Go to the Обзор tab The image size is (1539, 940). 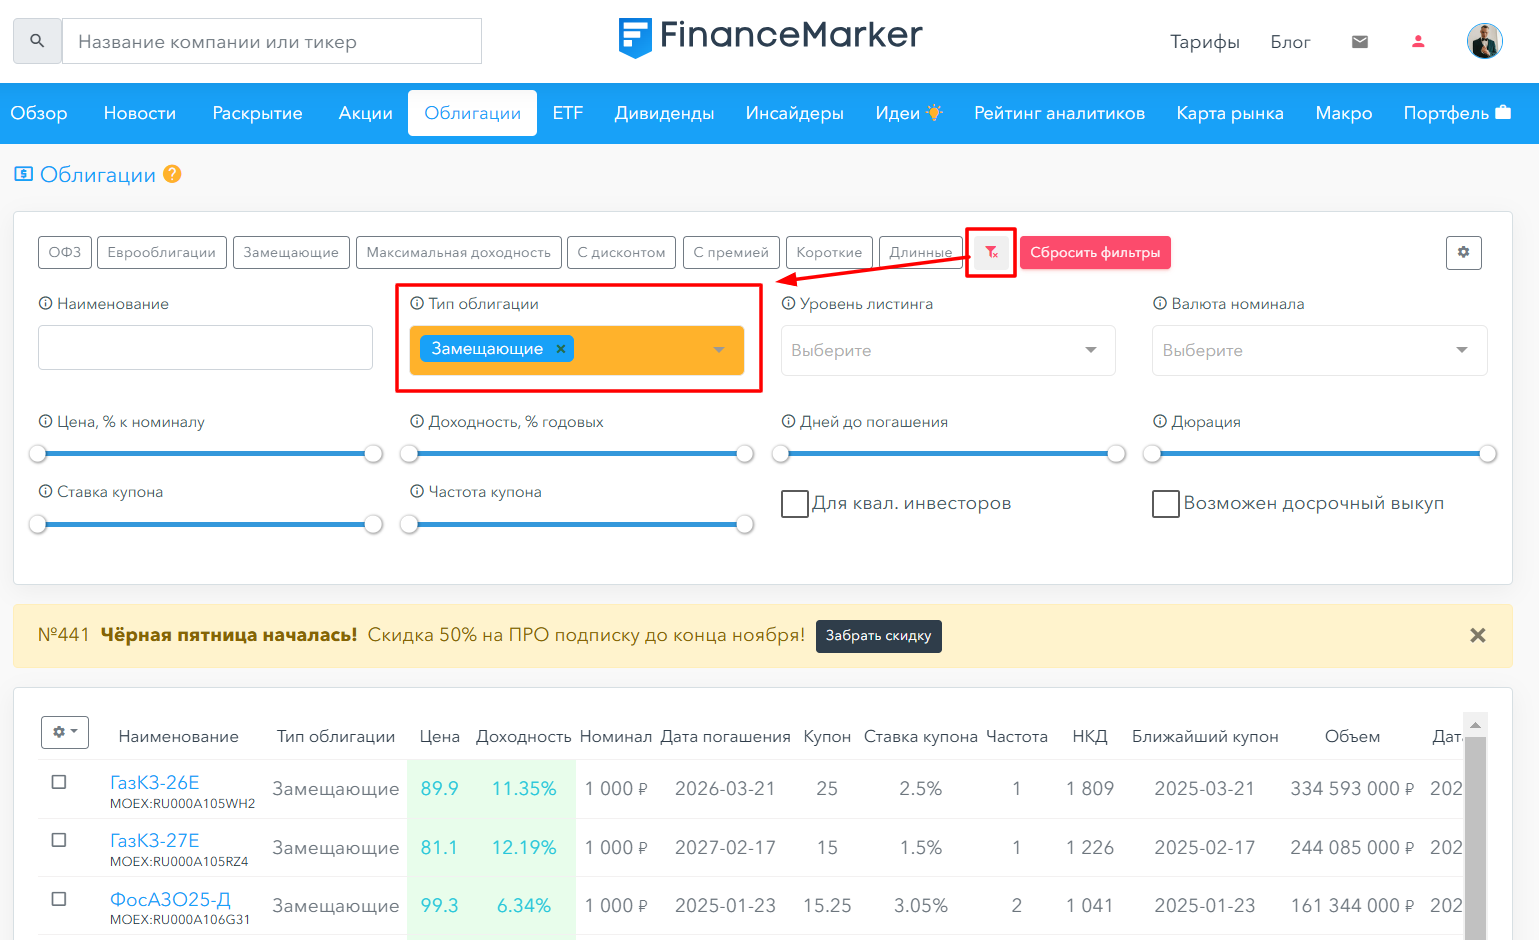tap(39, 113)
